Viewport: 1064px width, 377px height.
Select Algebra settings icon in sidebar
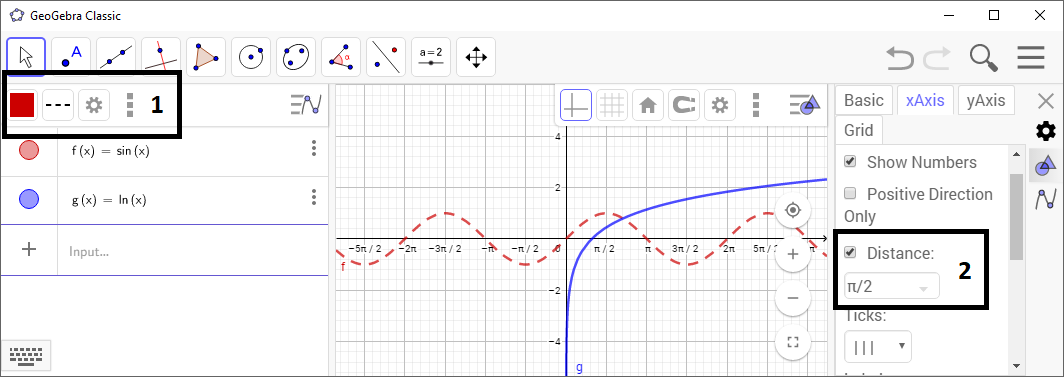pyautogui.click(x=1046, y=200)
